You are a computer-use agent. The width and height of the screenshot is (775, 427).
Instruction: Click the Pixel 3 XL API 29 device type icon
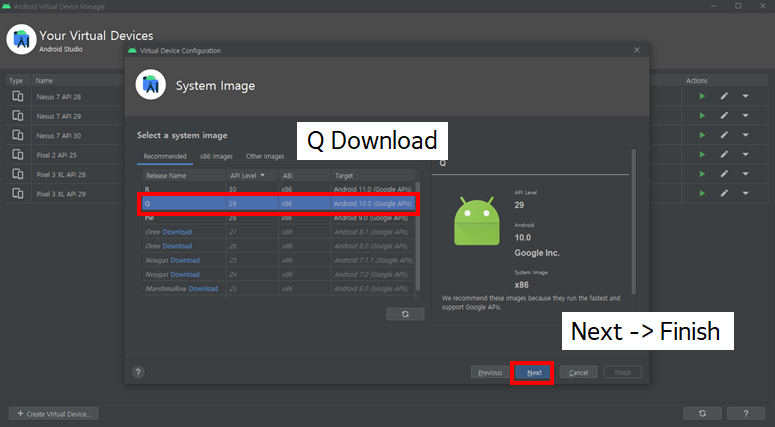pos(18,193)
